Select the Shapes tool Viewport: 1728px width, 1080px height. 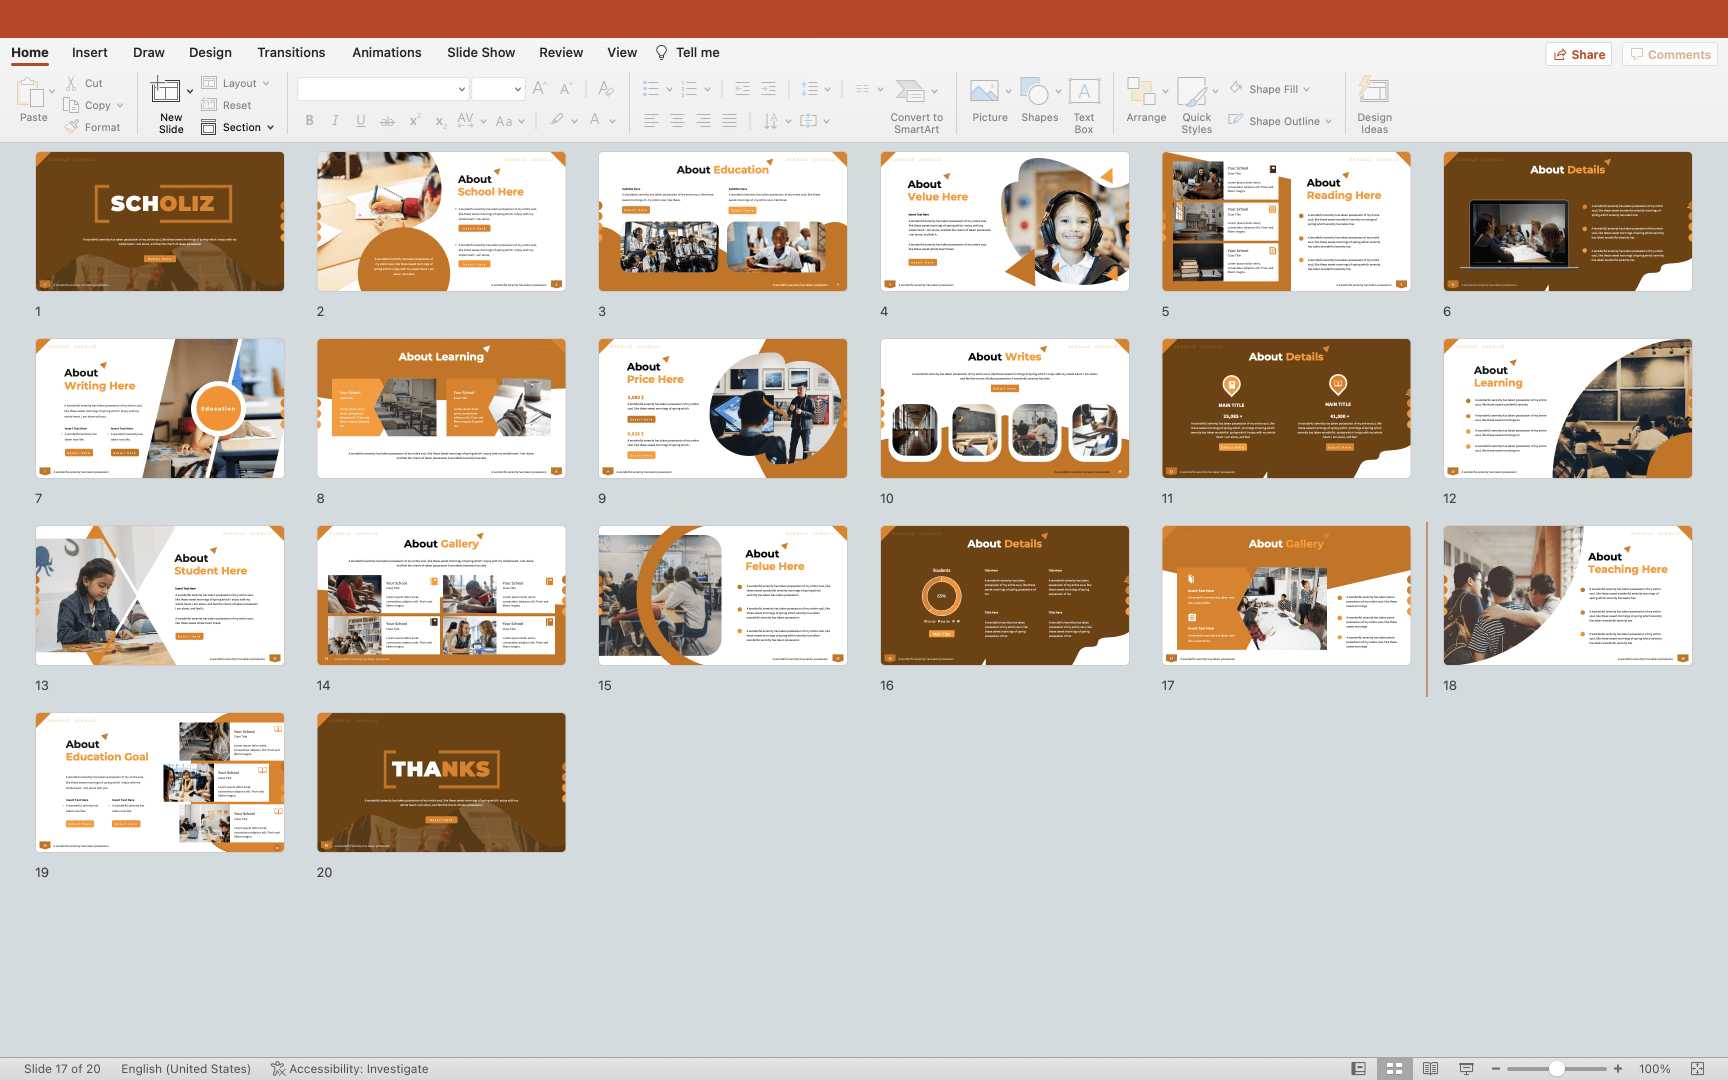click(x=1038, y=94)
